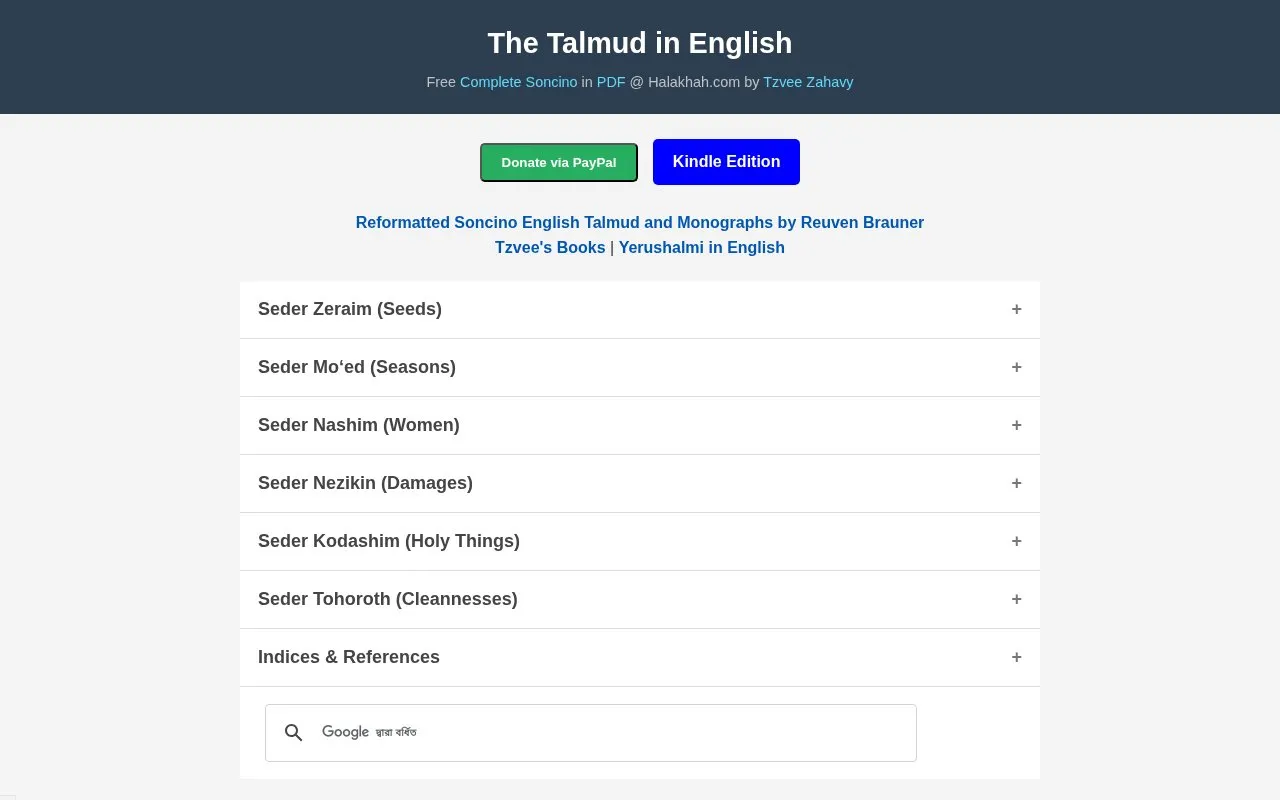Open Yerushalmi in English link
The height and width of the screenshot is (800, 1280).
(x=702, y=247)
